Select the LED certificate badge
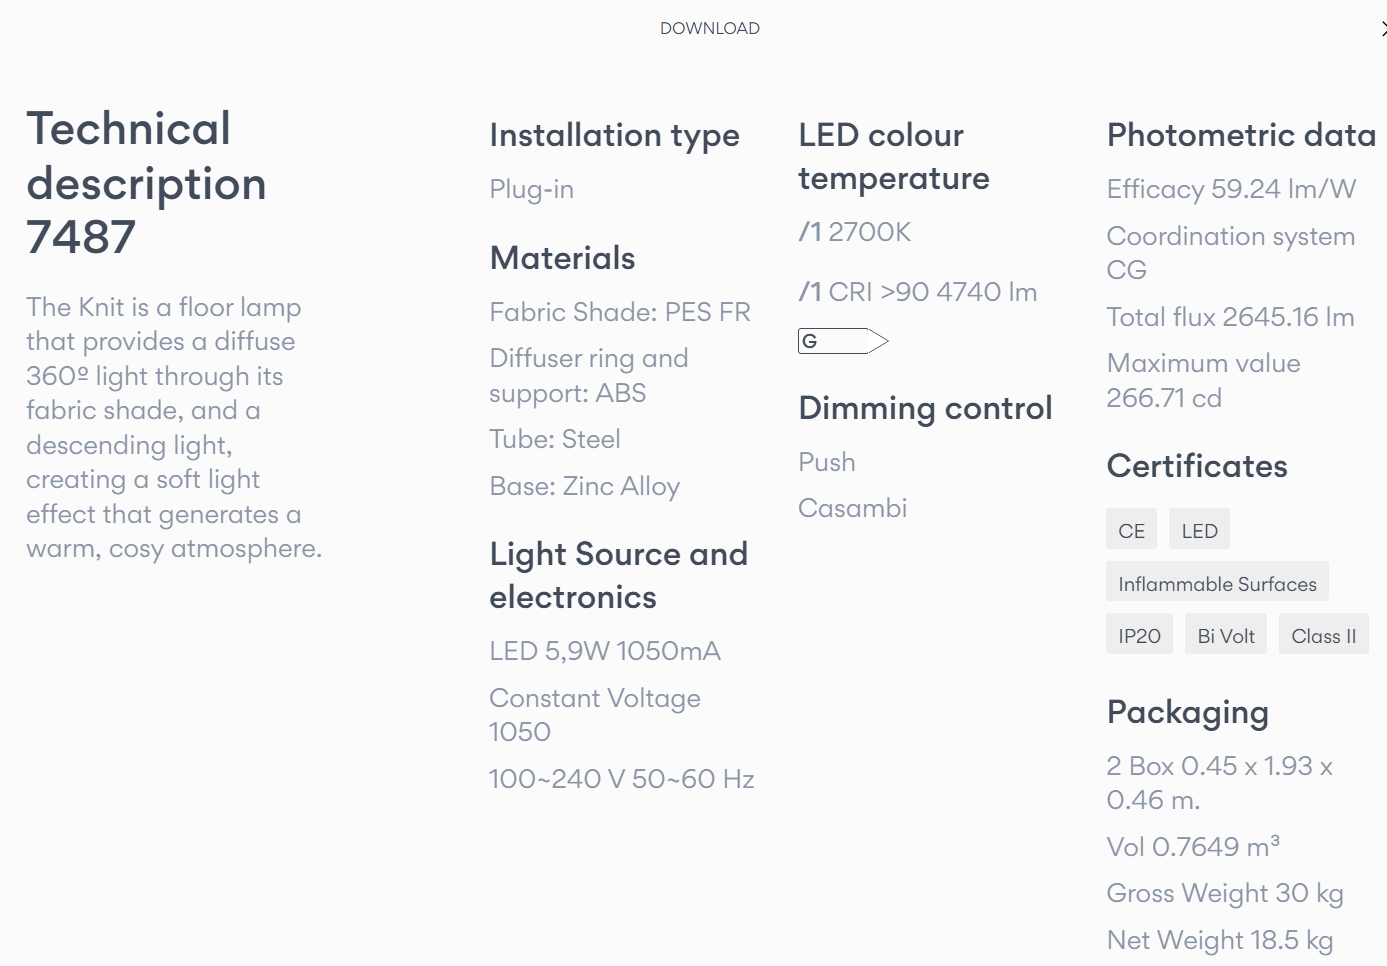Viewport: 1387px width, 966px height. pyautogui.click(x=1199, y=530)
